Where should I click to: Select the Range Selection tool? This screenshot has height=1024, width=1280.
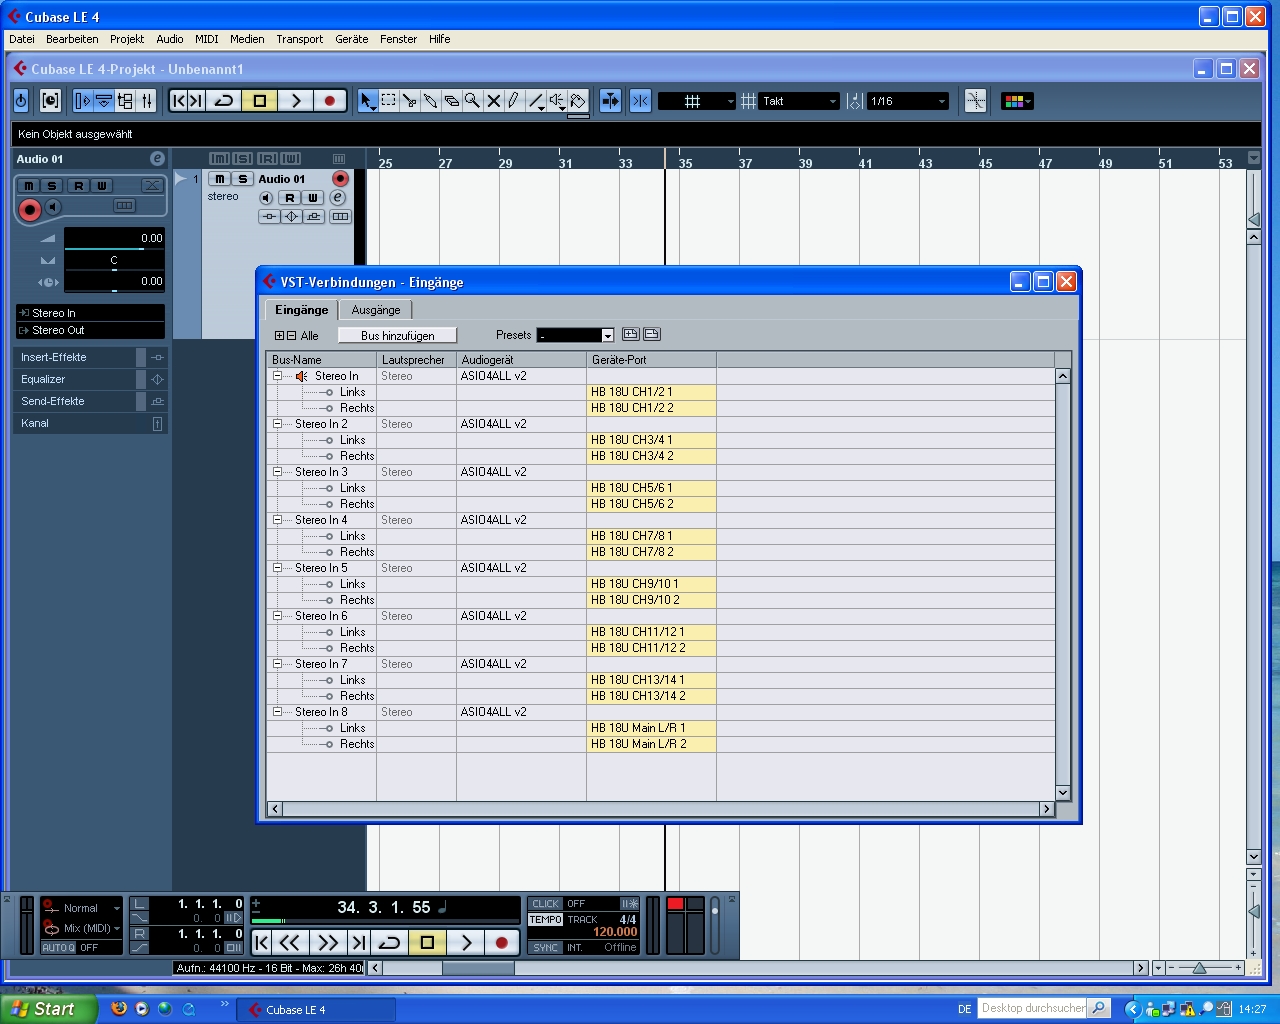click(x=389, y=101)
